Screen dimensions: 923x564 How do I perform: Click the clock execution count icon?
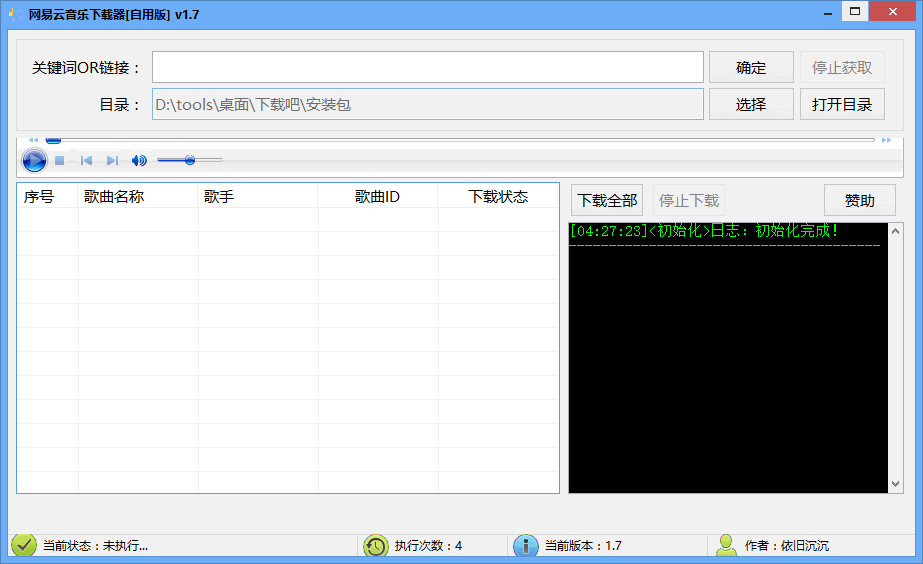coord(376,546)
